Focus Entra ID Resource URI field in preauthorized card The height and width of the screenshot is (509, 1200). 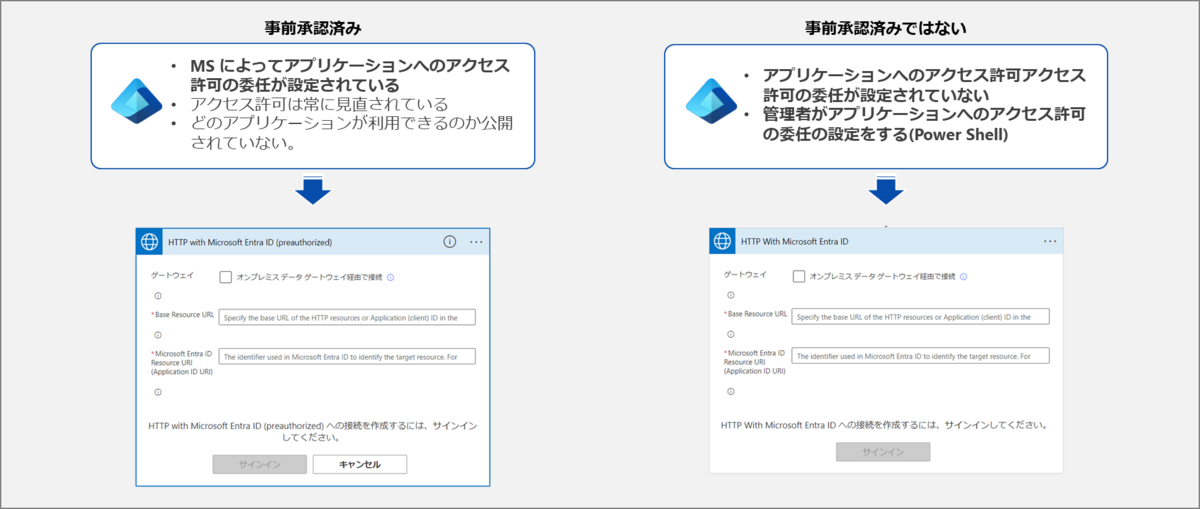point(347,356)
